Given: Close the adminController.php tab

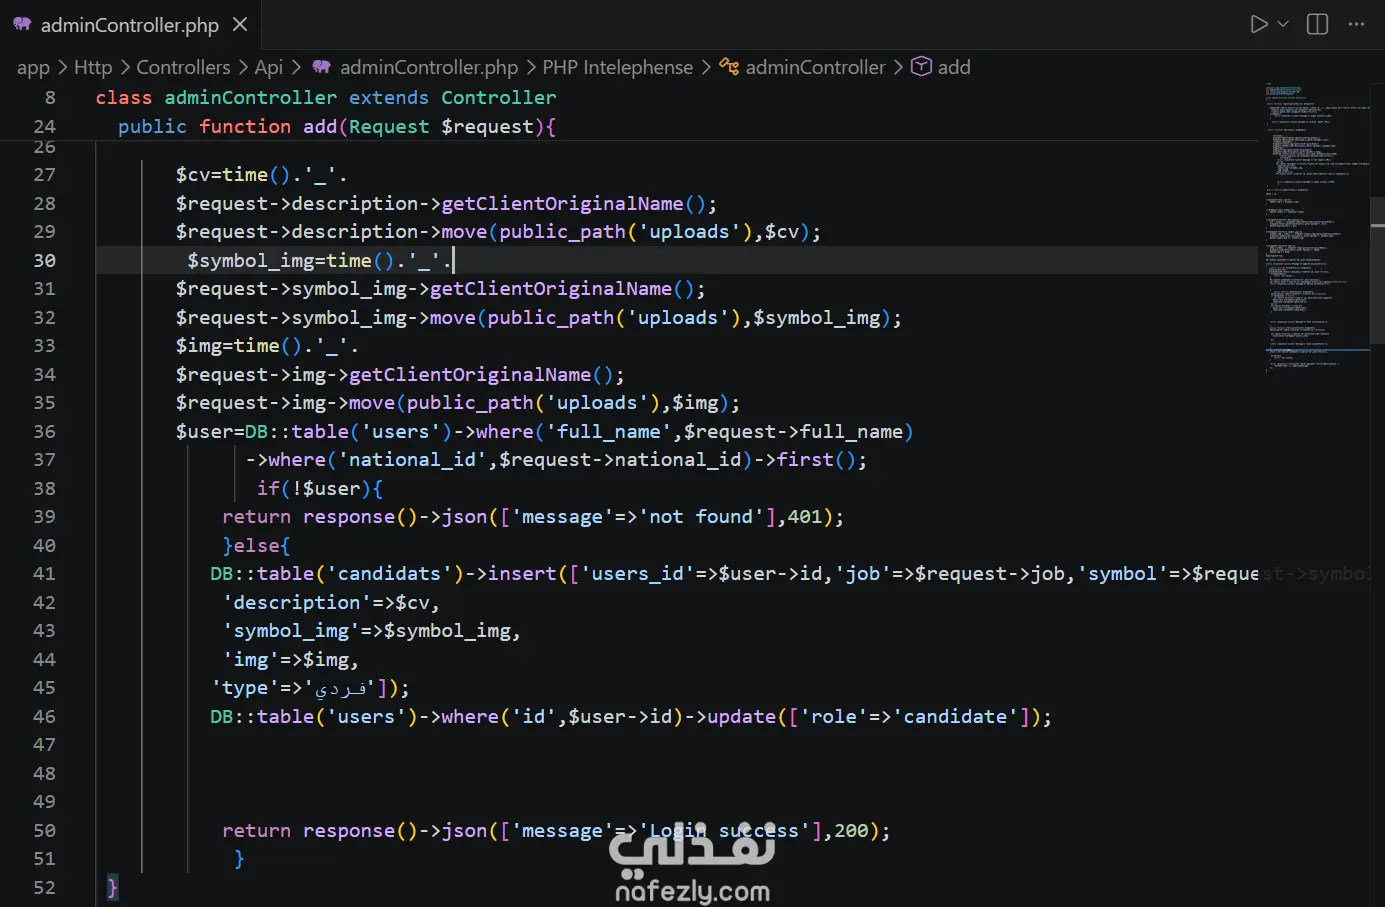Looking at the screenshot, I should [240, 24].
